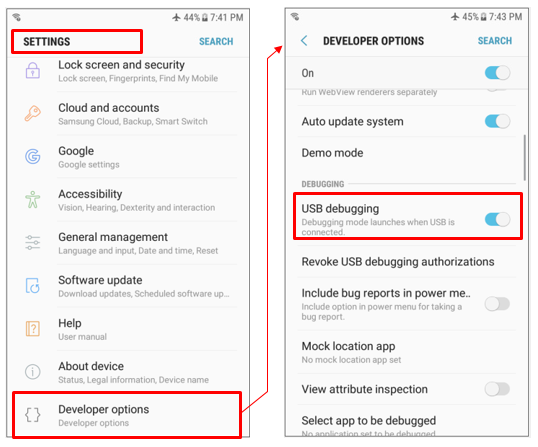Click the Developer Options scrollbar
The image size is (538, 447).
coord(524,157)
